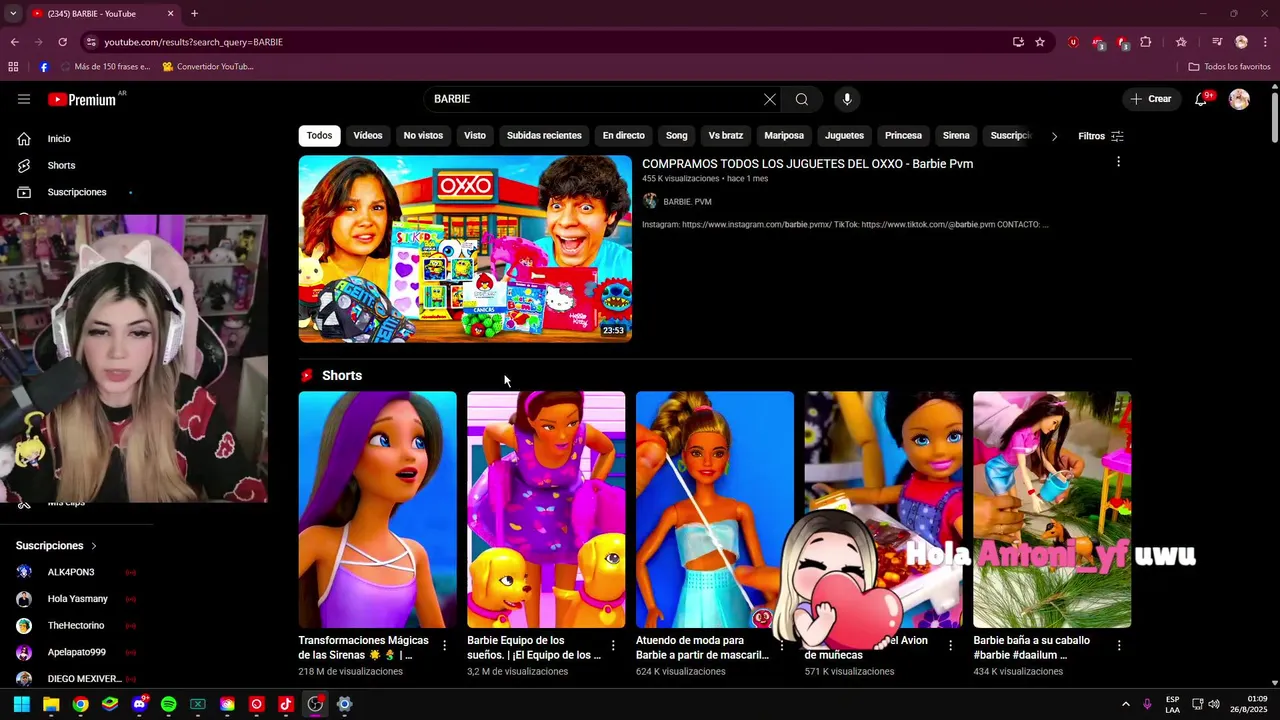Start voice search with microphone icon
This screenshot has height=720, width=1280.
[847, 99]
